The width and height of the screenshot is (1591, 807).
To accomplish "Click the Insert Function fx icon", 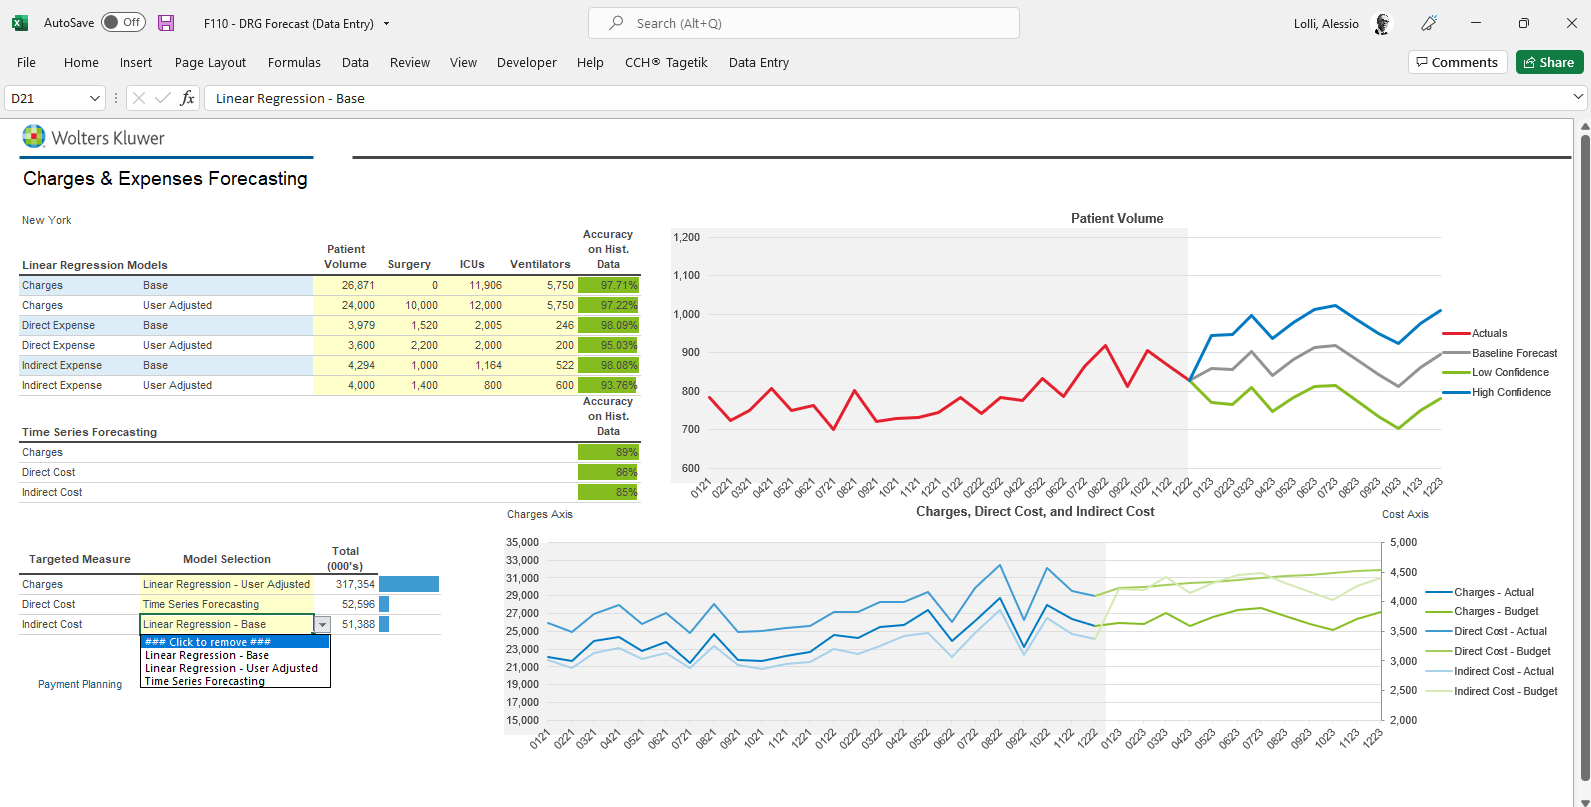I will click(x=187, y=98).
